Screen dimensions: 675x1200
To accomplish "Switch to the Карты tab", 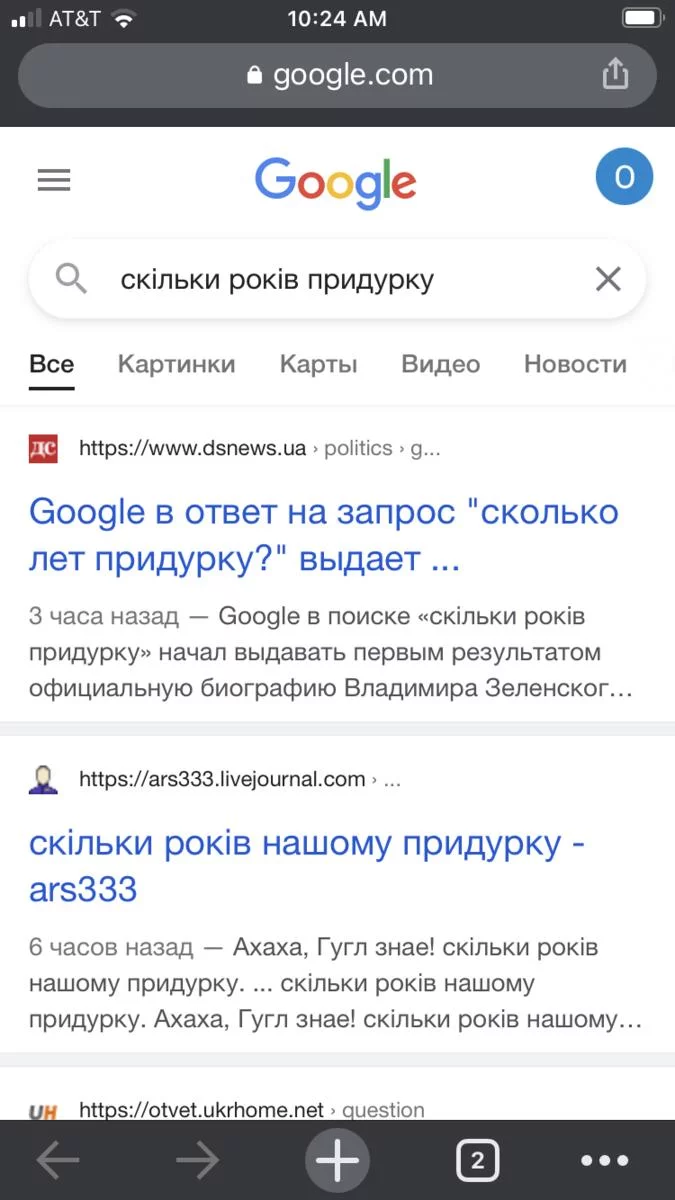I will (x=318, y=364).
